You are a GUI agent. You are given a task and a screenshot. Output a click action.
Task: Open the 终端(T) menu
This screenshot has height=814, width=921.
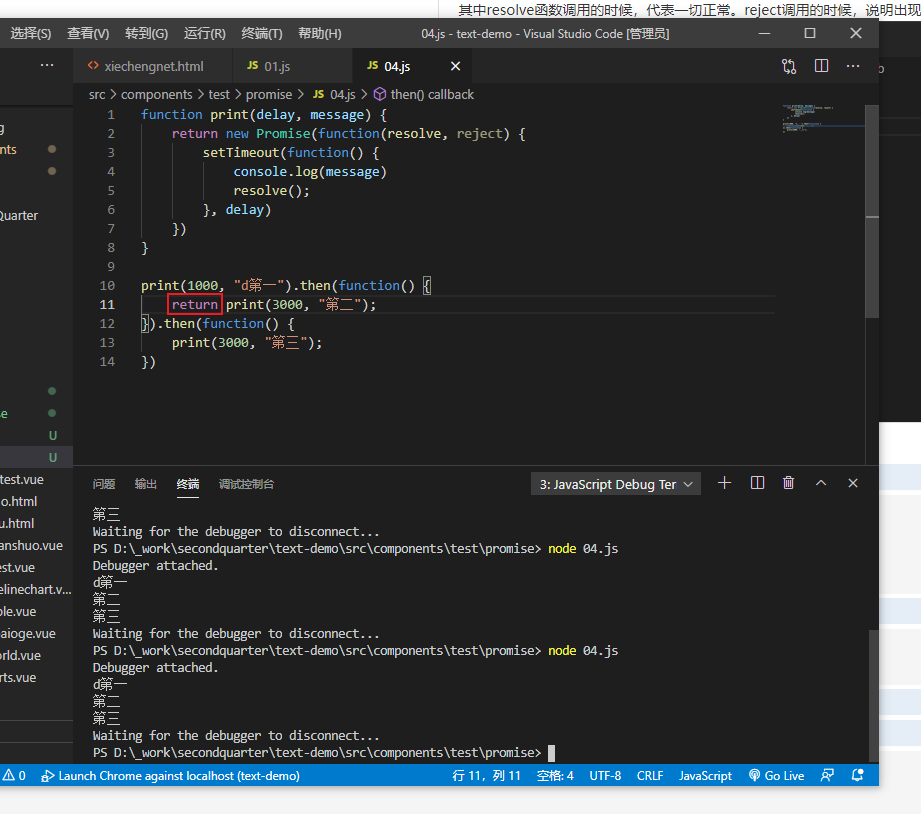click(262, 34)
